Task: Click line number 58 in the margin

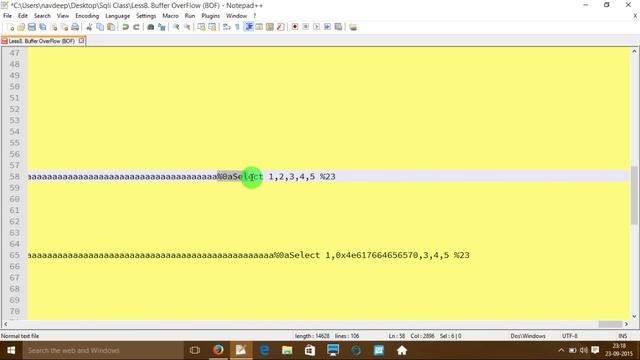Action: pos(15,177)
